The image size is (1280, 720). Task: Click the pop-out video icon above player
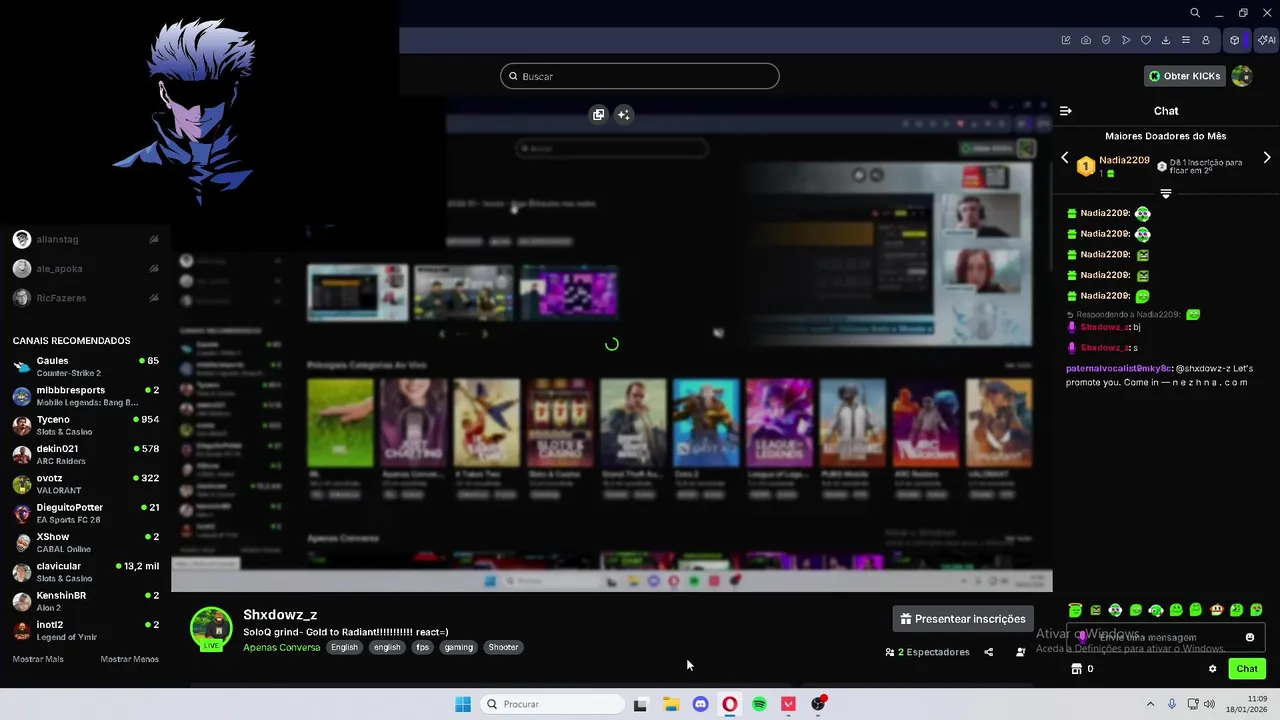[x=598, y=114]
